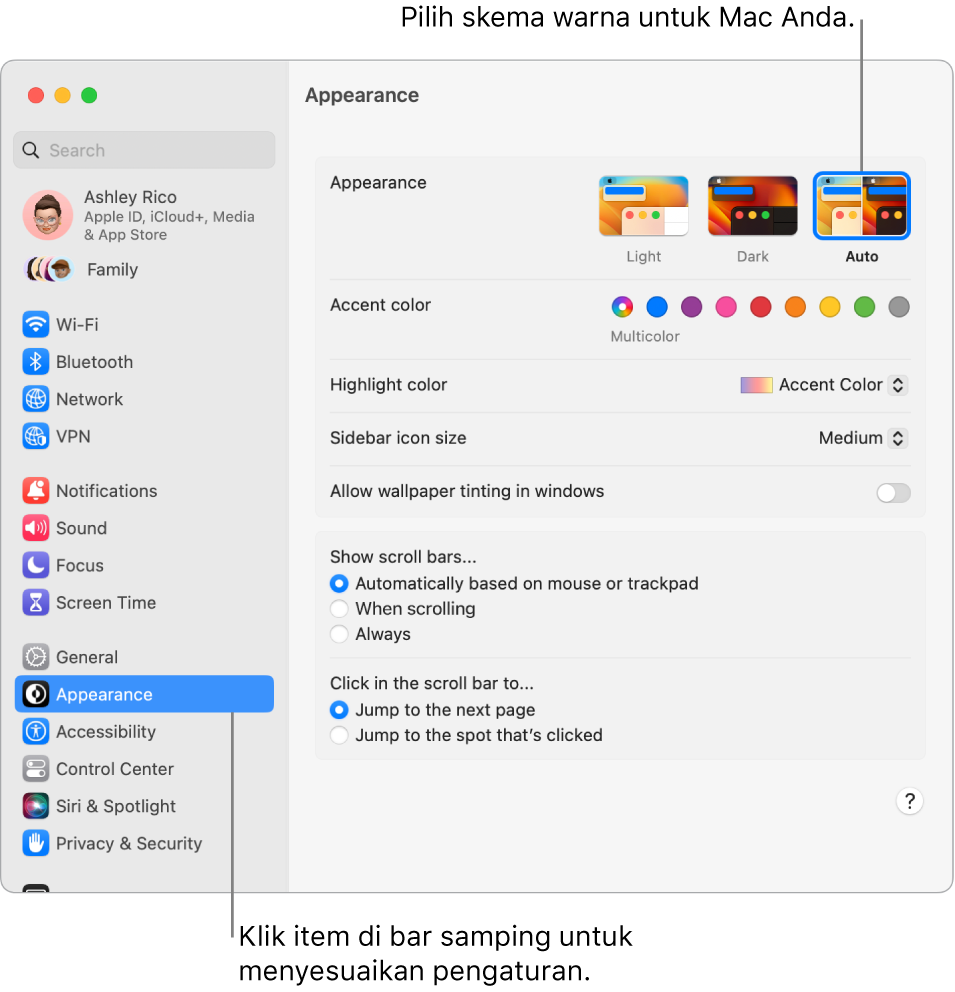This screenshot has height=992, width=955.
Task: Click the Sound speaker icon
Action: pyautogui.click(x=36, y=528)
